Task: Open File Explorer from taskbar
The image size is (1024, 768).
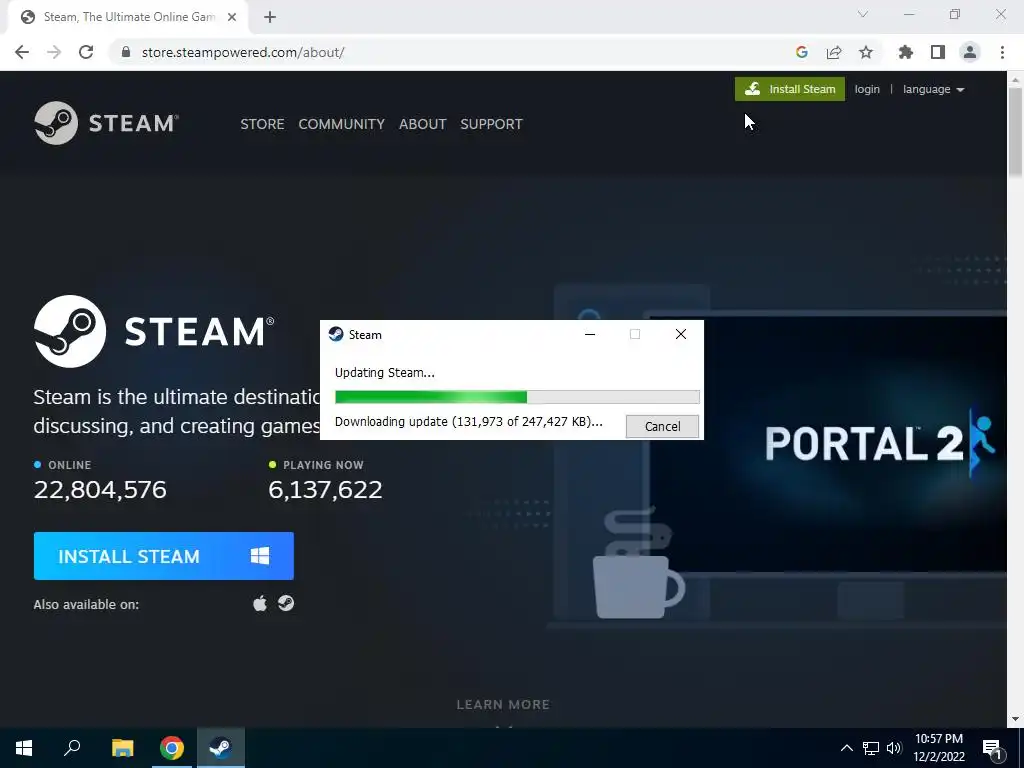Action: click(122, 748)
